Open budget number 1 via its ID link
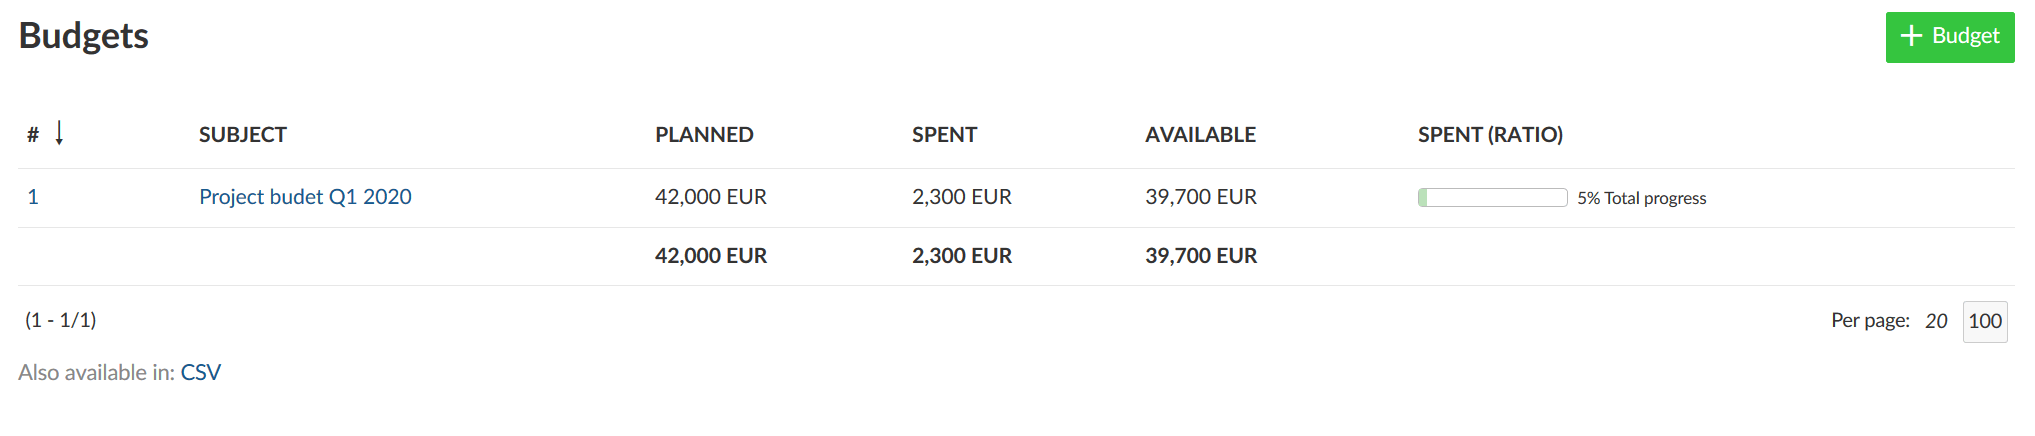 pos(33,197)
